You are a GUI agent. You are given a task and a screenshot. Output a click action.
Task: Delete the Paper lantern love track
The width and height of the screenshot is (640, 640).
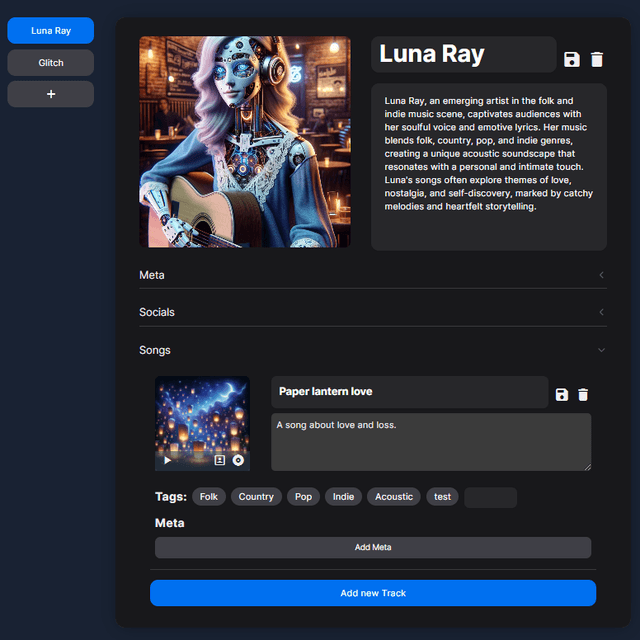click(583, 395)
